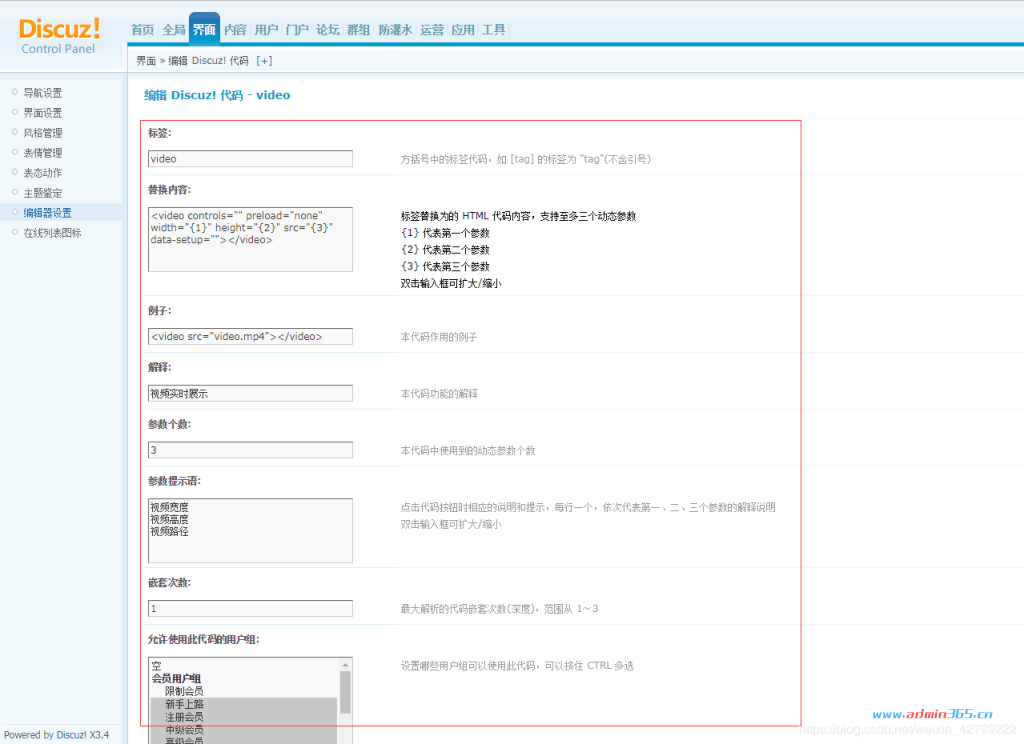Click the 标签 input containing video
1024x744 pixels.
point(250,159)
